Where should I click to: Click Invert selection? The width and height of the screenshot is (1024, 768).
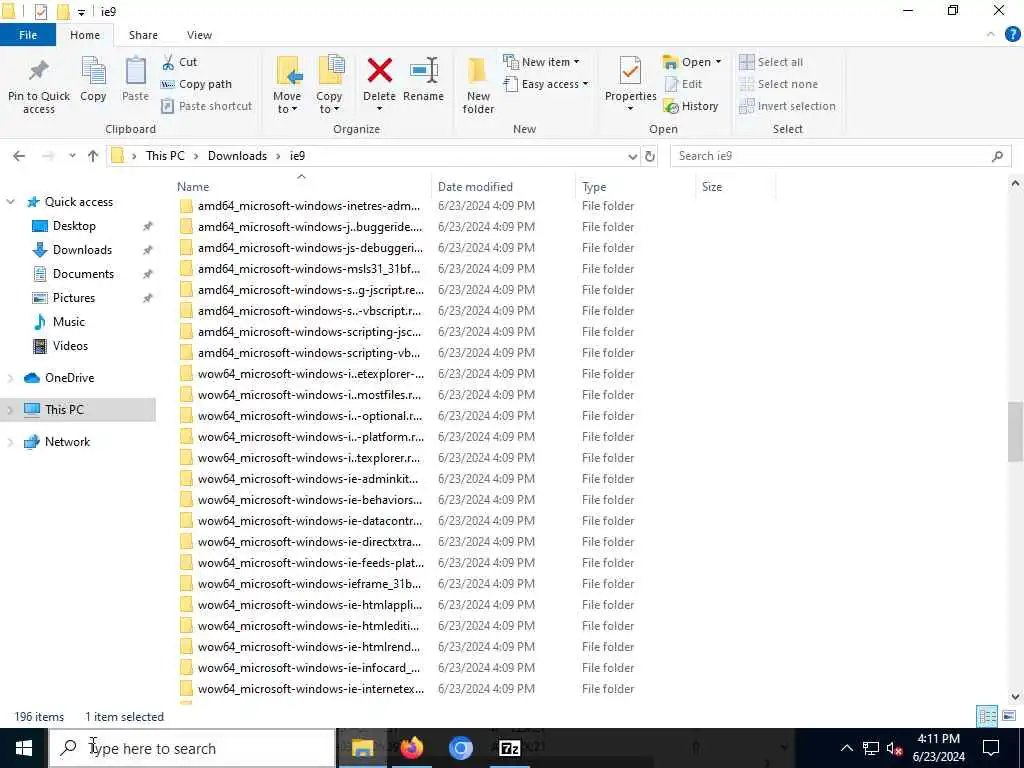pyautogui.click(x=788, y=106)
